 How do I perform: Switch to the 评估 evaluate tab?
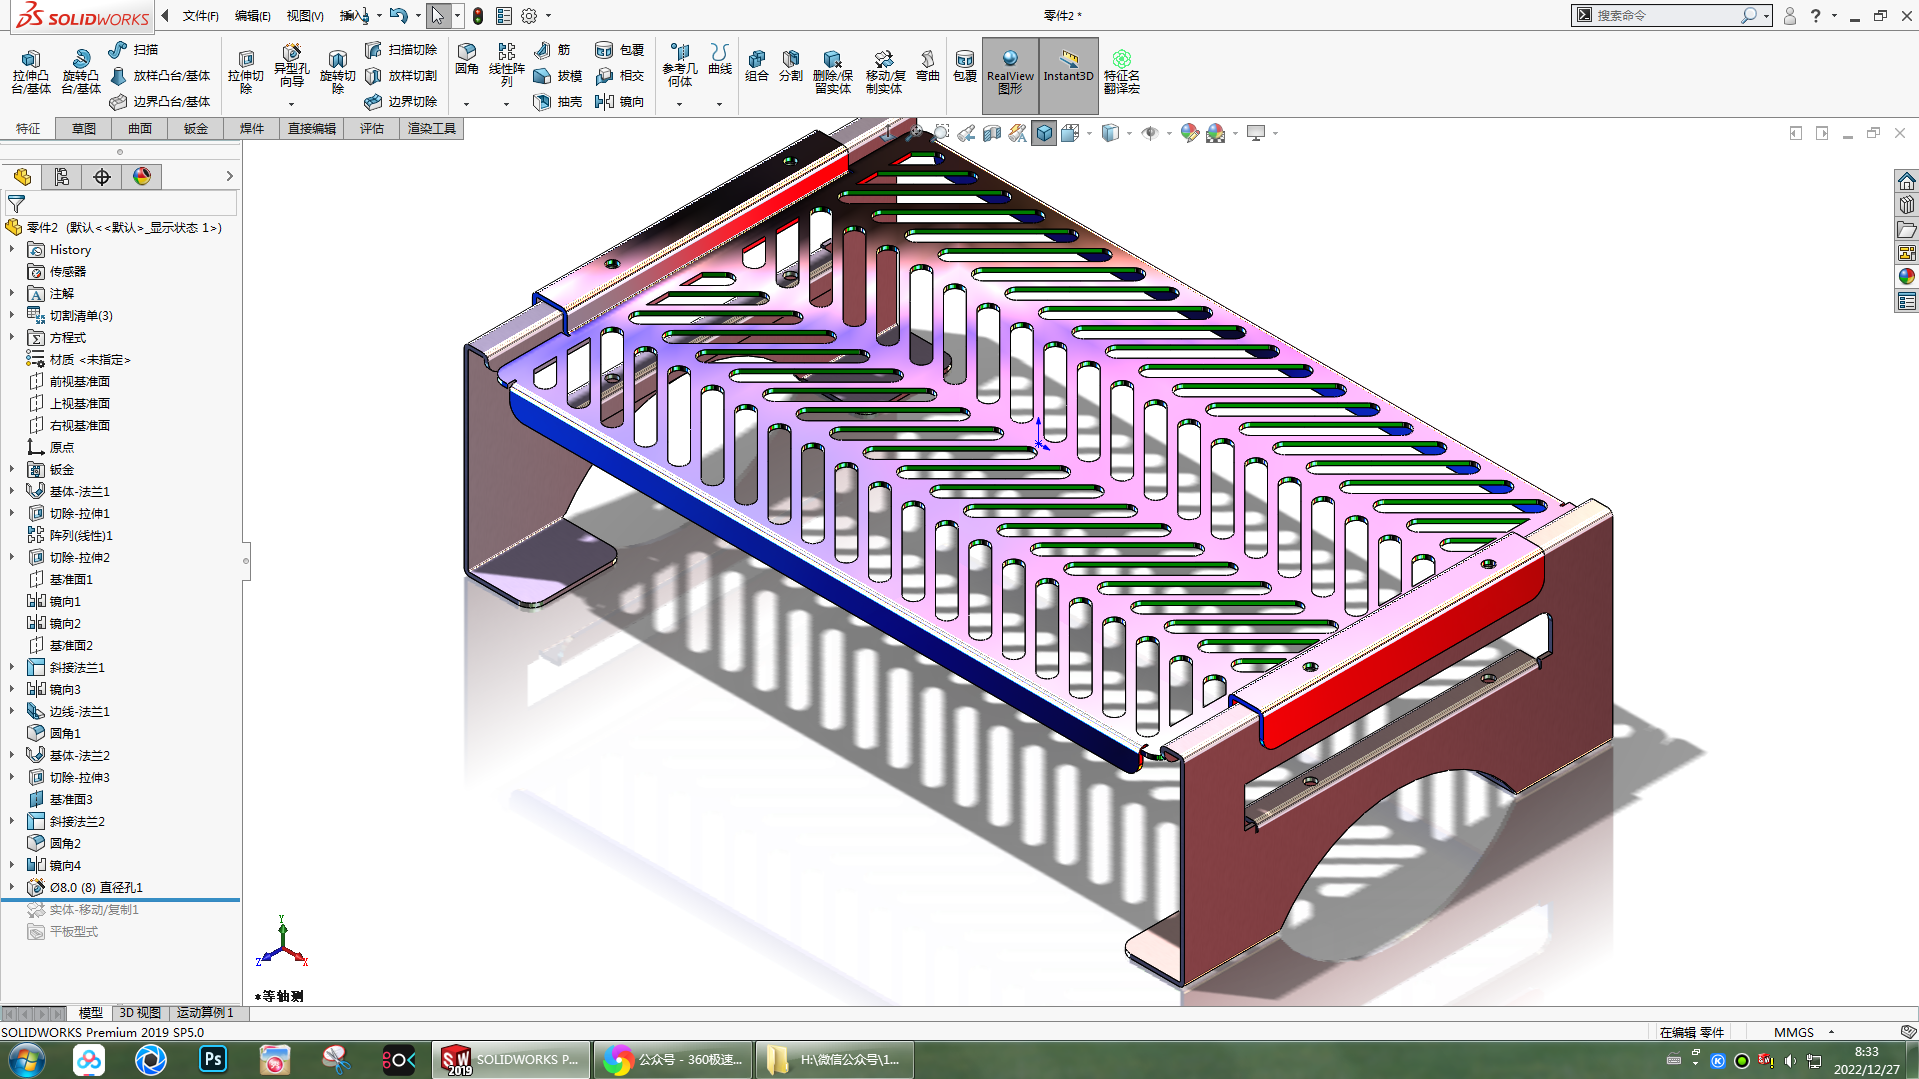(x=372, y=129)
